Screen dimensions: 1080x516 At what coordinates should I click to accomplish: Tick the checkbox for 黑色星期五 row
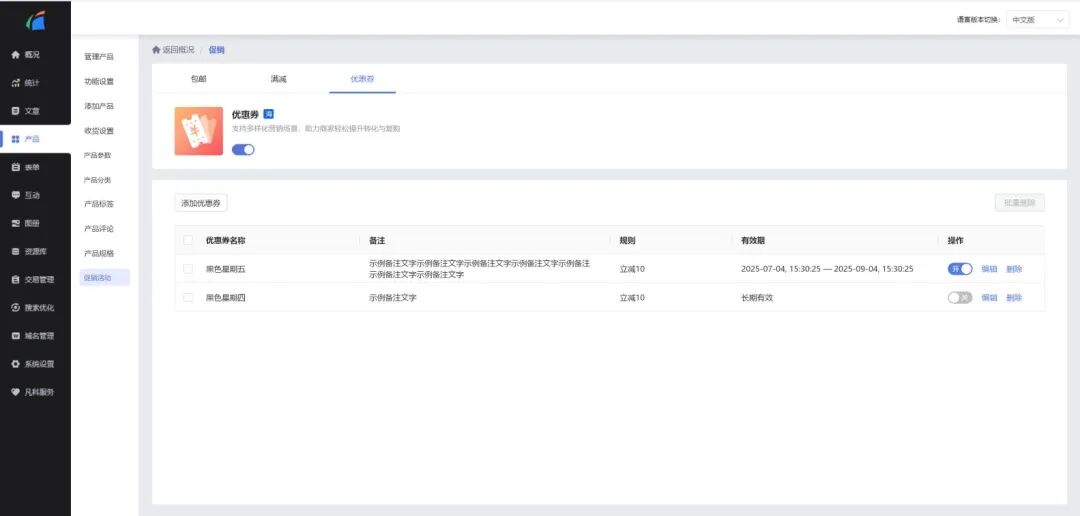pos(188,269)
